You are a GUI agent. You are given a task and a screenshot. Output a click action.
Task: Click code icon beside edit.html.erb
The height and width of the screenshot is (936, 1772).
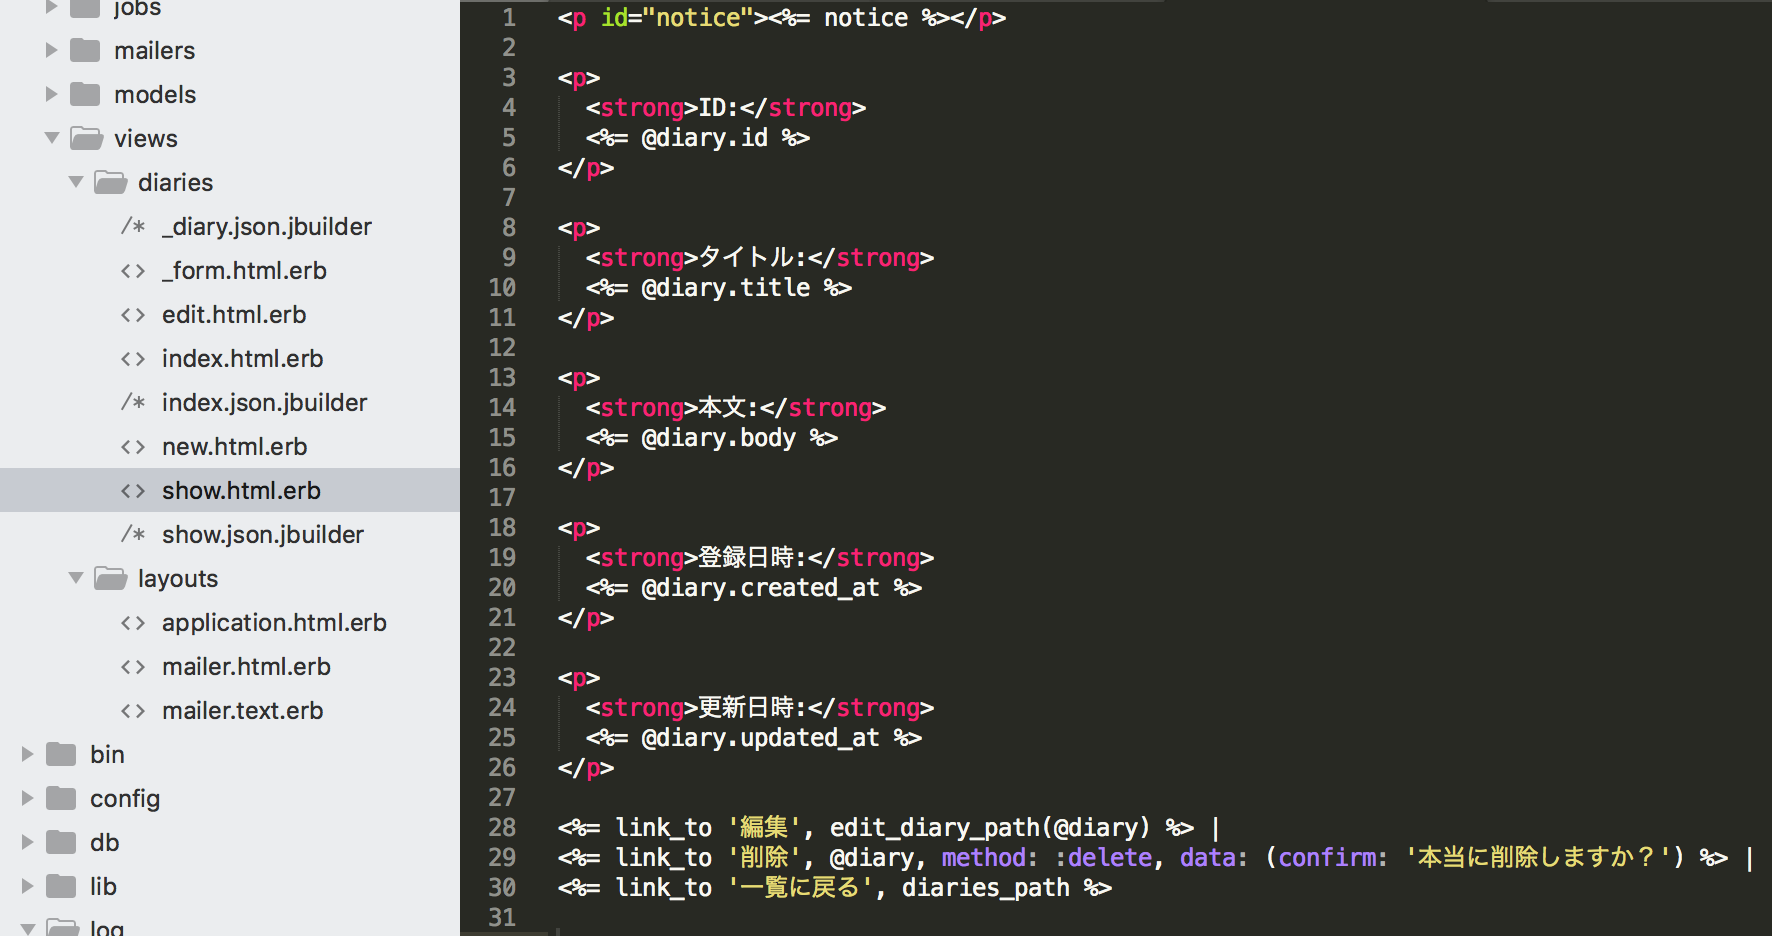tap(133, 314)
